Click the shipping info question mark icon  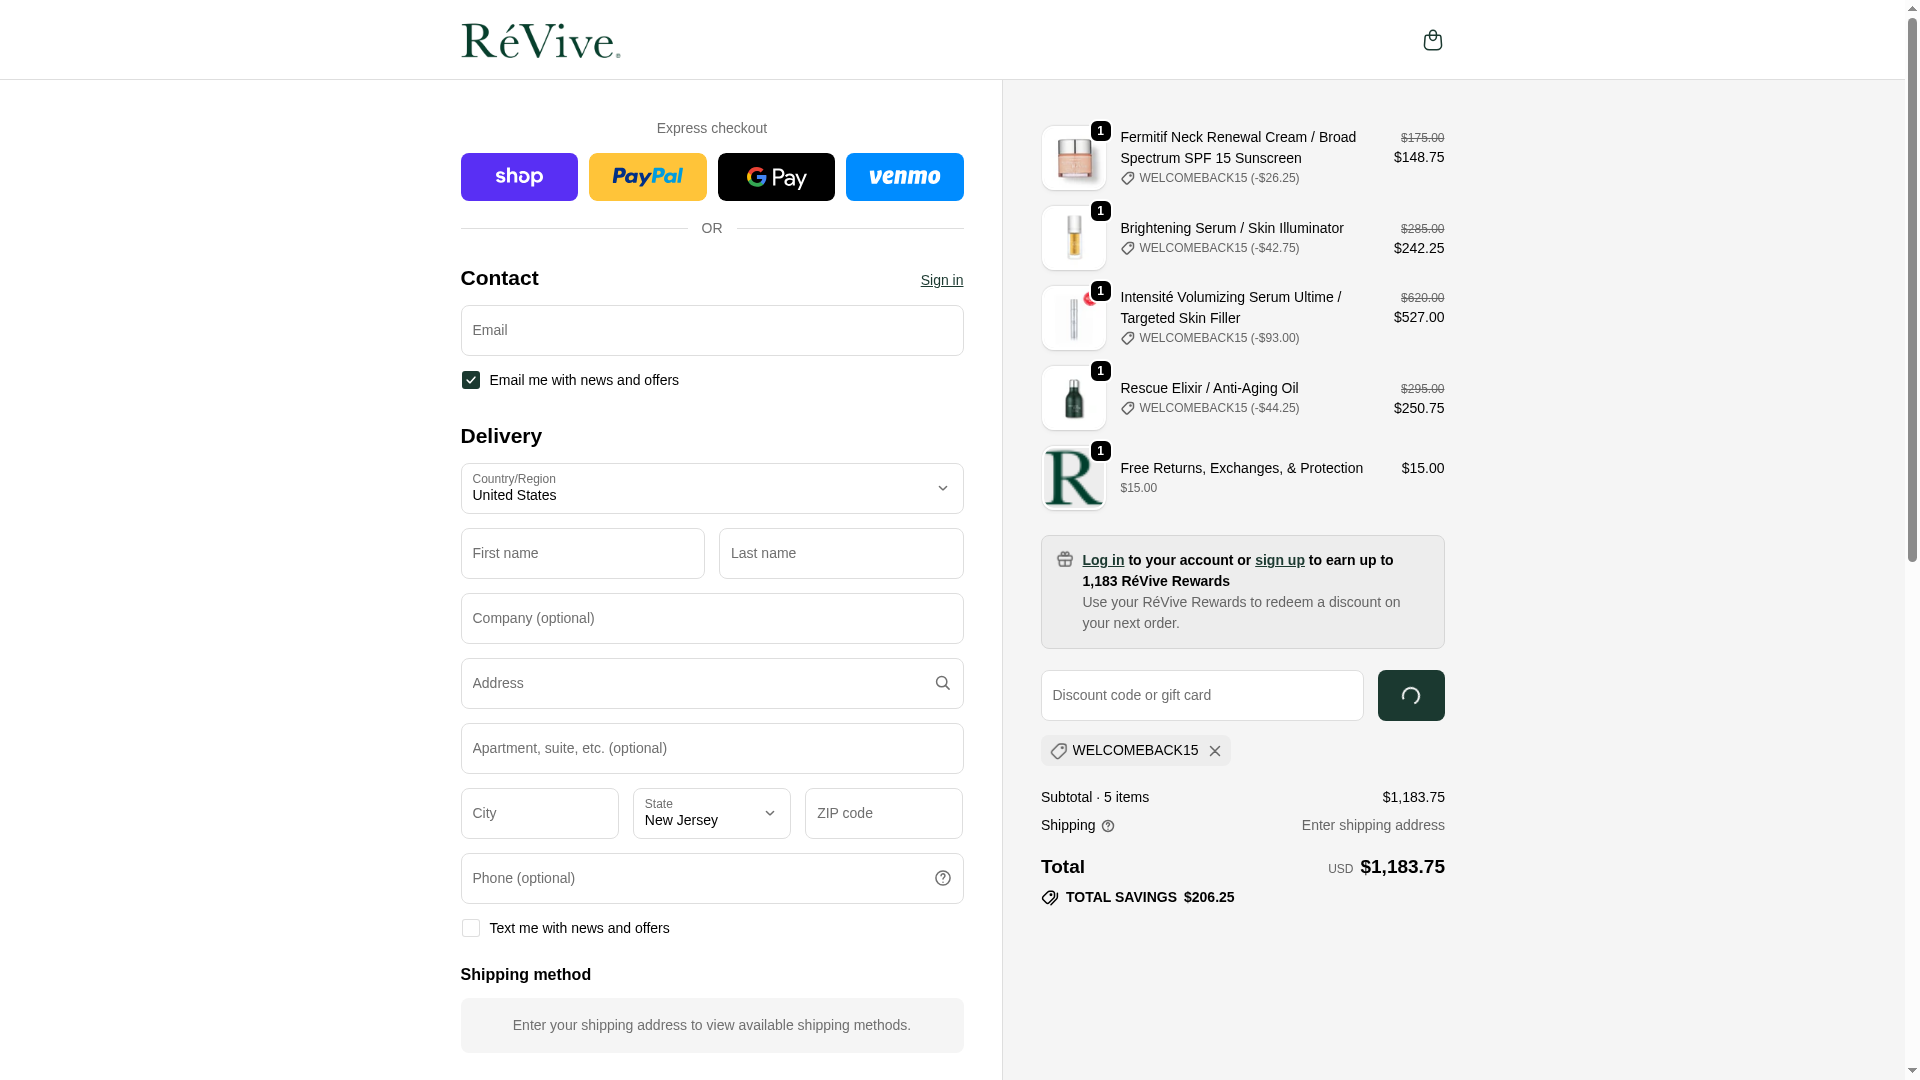[x=1108, y=826]
